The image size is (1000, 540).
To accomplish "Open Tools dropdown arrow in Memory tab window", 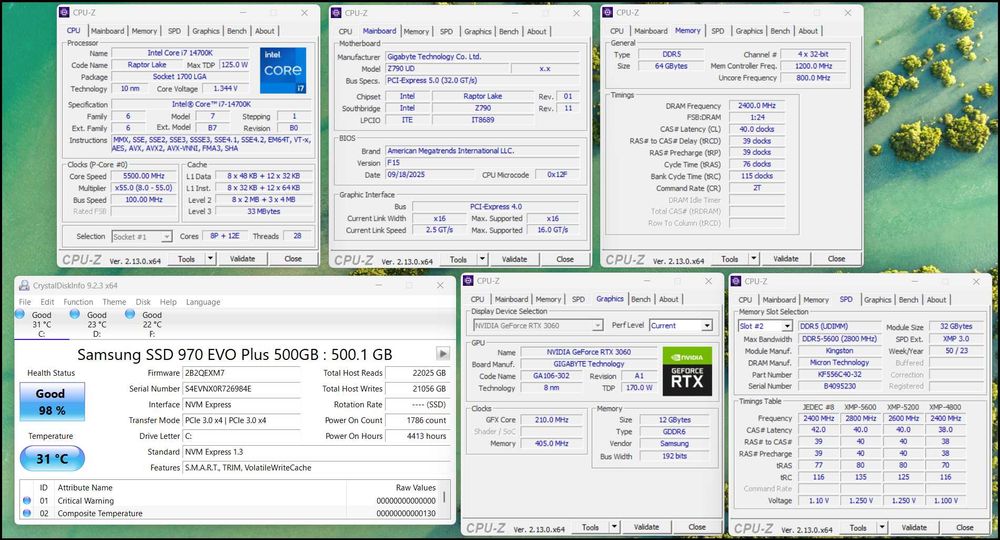I will pyautogui.click(x=754, y=259).
